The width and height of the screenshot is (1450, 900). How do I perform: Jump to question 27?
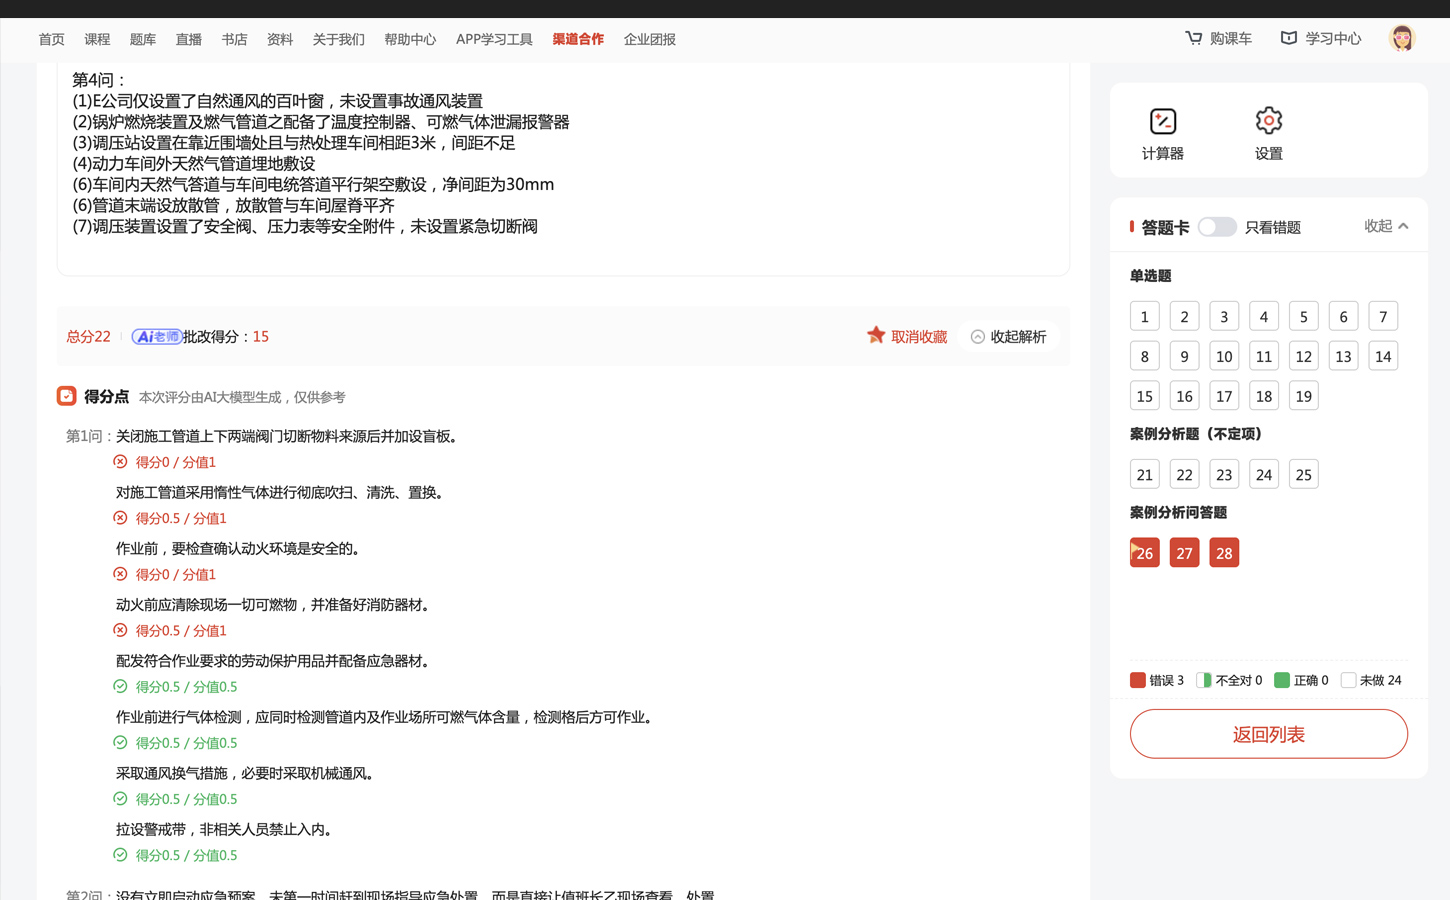point(1184,553)
